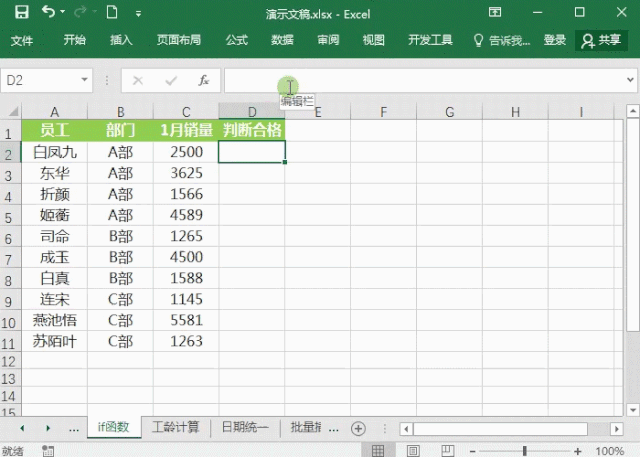
Task: Click the Name Box showing D2
Action: click(41, 80)
